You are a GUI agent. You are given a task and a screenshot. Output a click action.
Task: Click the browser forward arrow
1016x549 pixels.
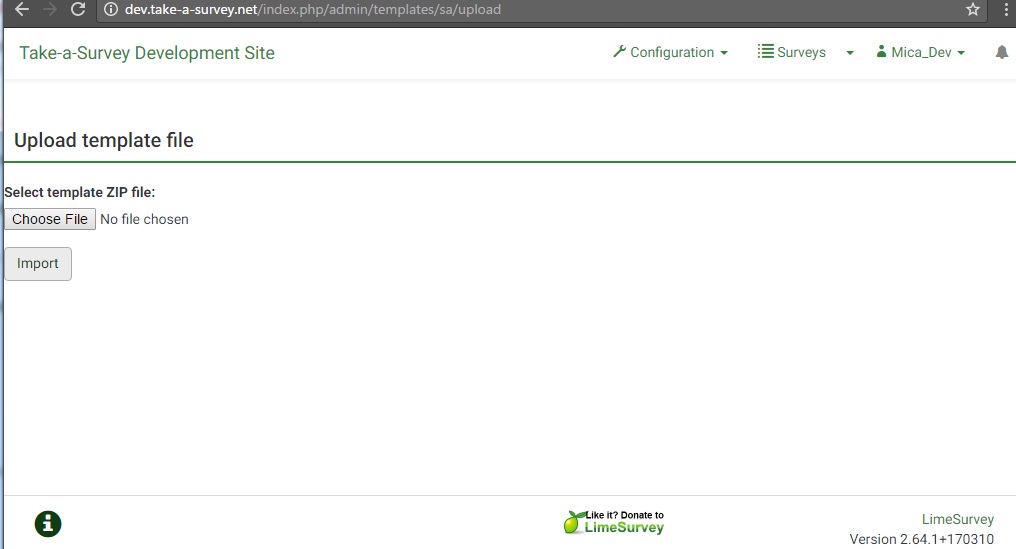49,9
